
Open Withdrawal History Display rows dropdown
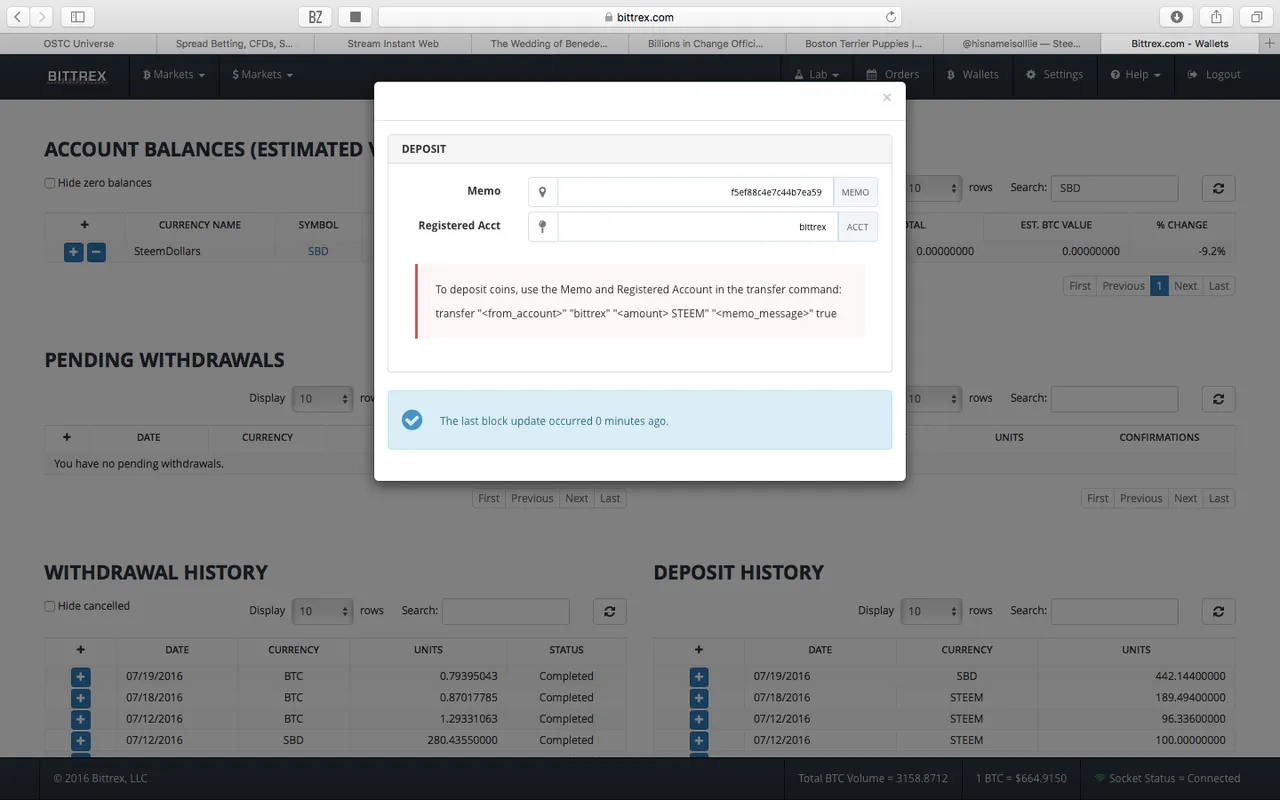tap(322, 611)
